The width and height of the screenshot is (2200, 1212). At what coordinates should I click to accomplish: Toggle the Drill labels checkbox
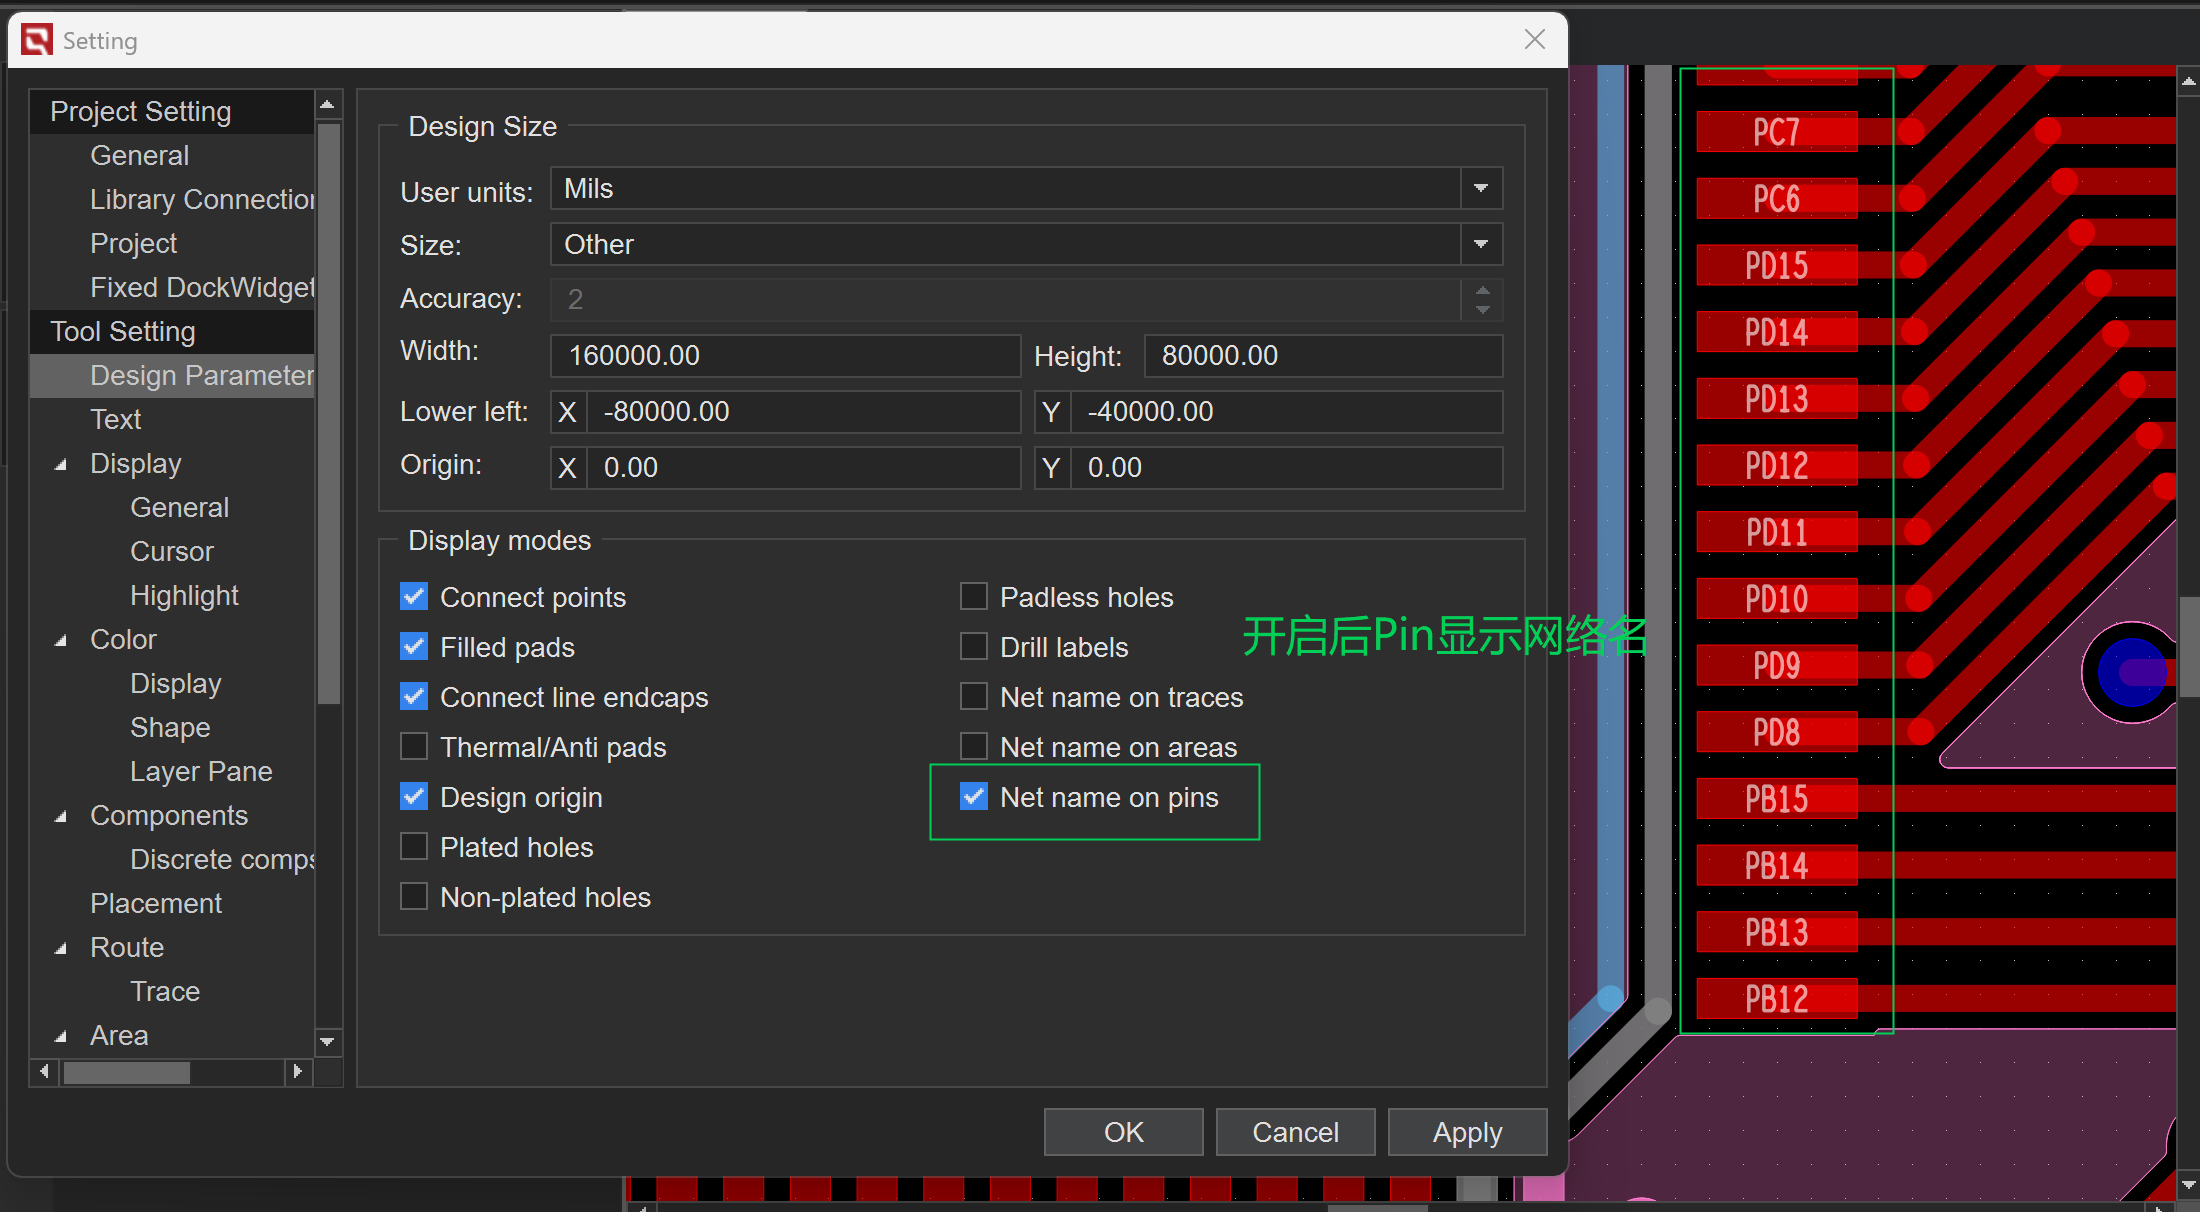[974, 647]
